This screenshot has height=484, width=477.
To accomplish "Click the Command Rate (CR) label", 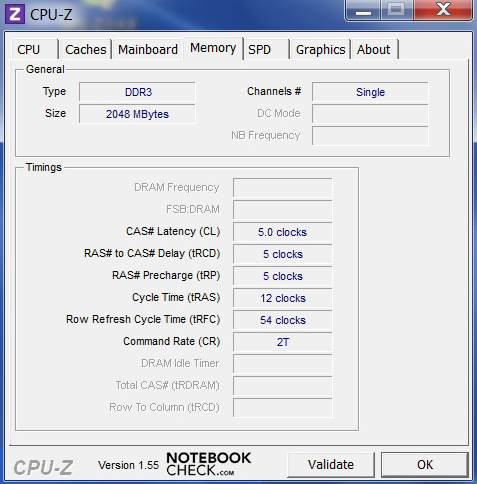I will (172, 341).
